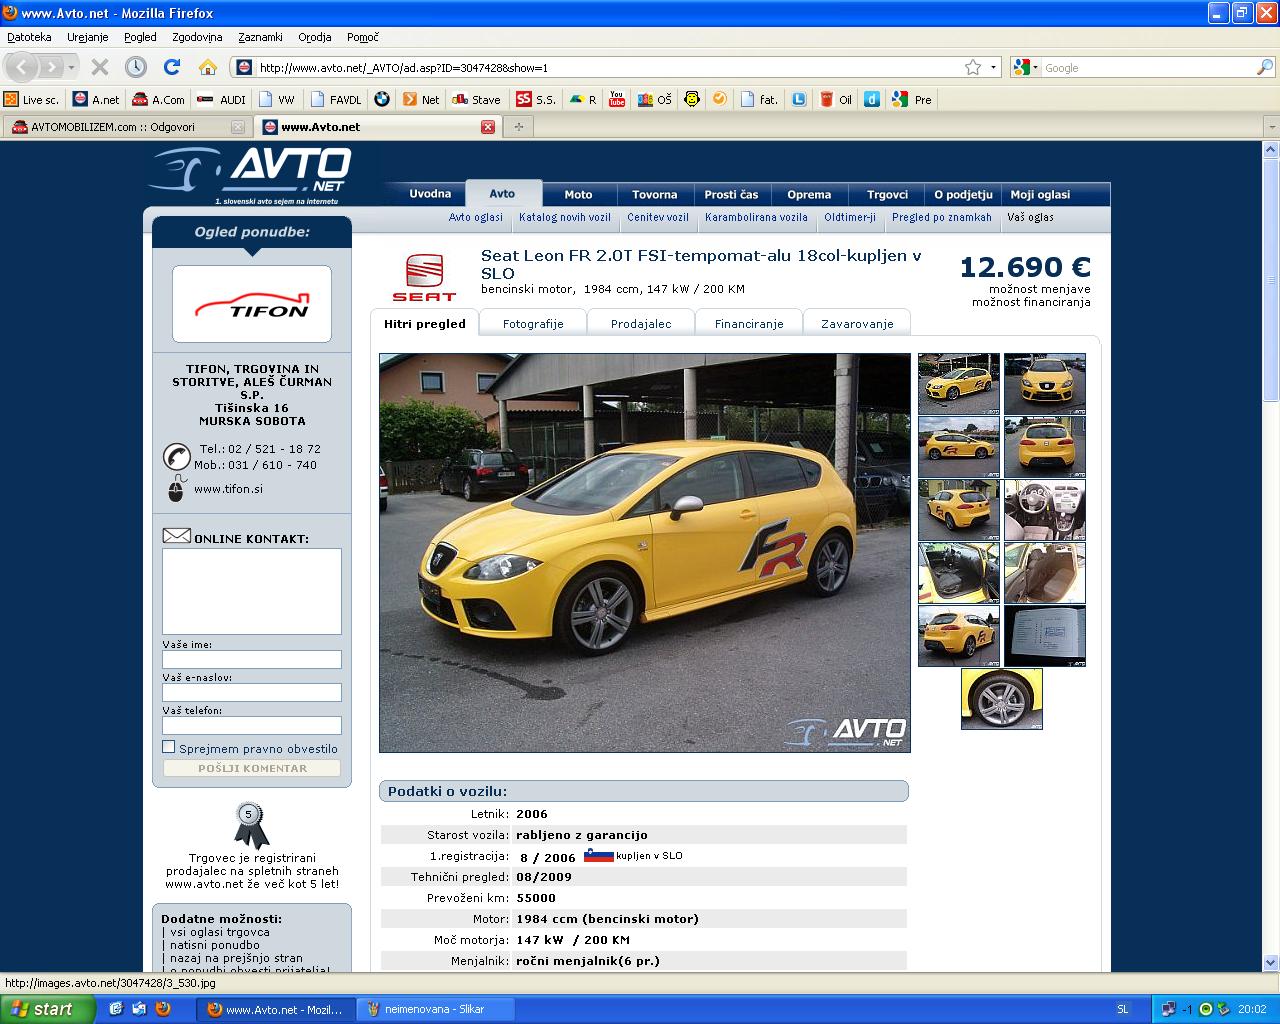The height and width of the screenshot is (1024, 1280).
Task: Switch to the Fotografije tab
Action: pos(533,323)
